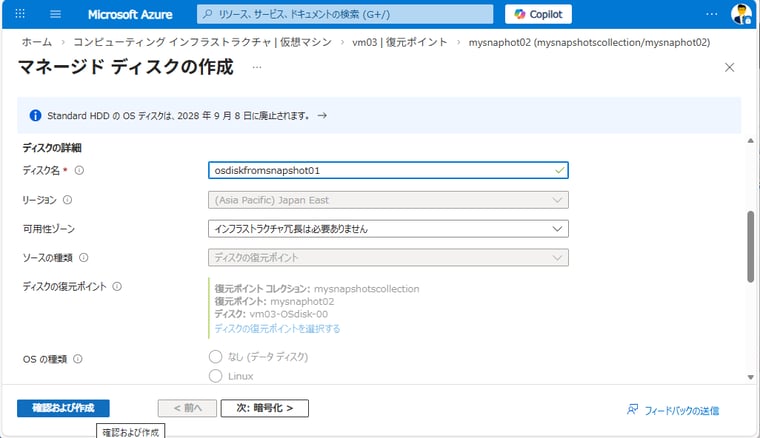Open the ellipsis beside the page title

pos(257,67)
